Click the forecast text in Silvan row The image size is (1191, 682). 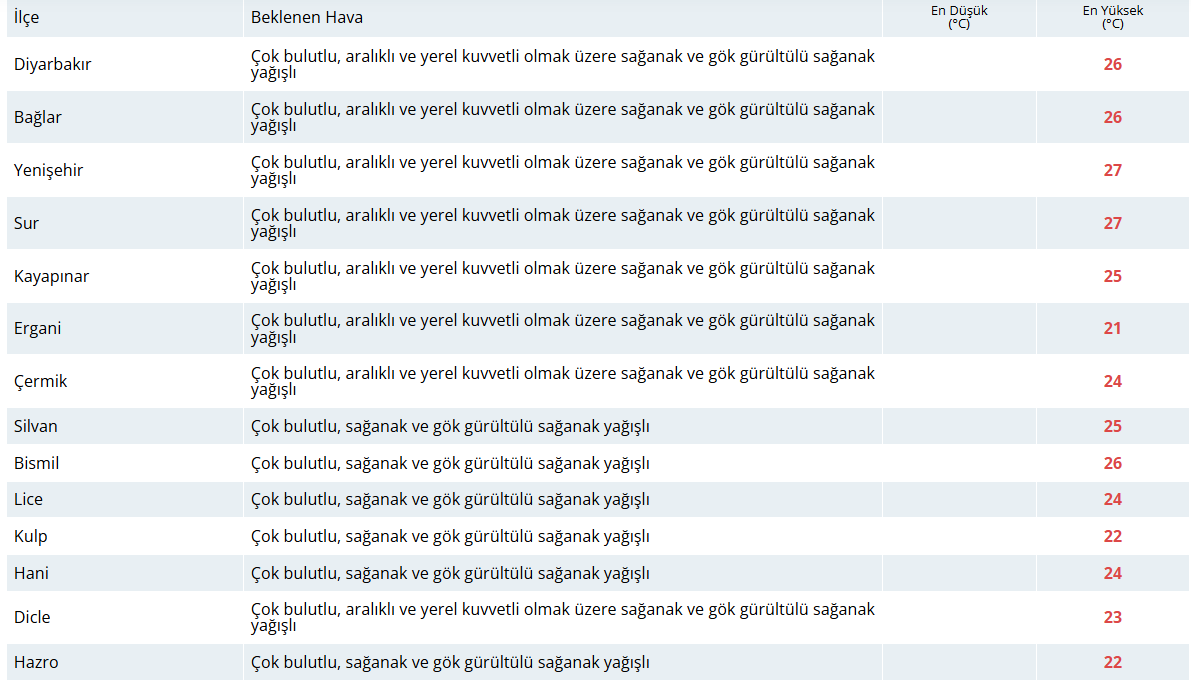tap(450, 427)
